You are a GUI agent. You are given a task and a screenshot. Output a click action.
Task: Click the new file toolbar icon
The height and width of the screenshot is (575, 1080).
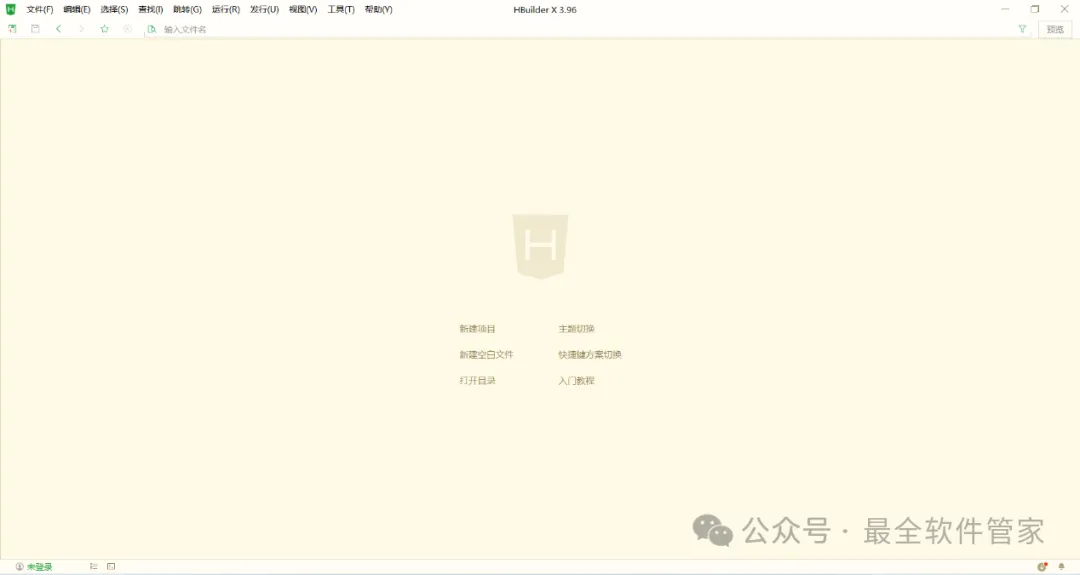point(12,29)
